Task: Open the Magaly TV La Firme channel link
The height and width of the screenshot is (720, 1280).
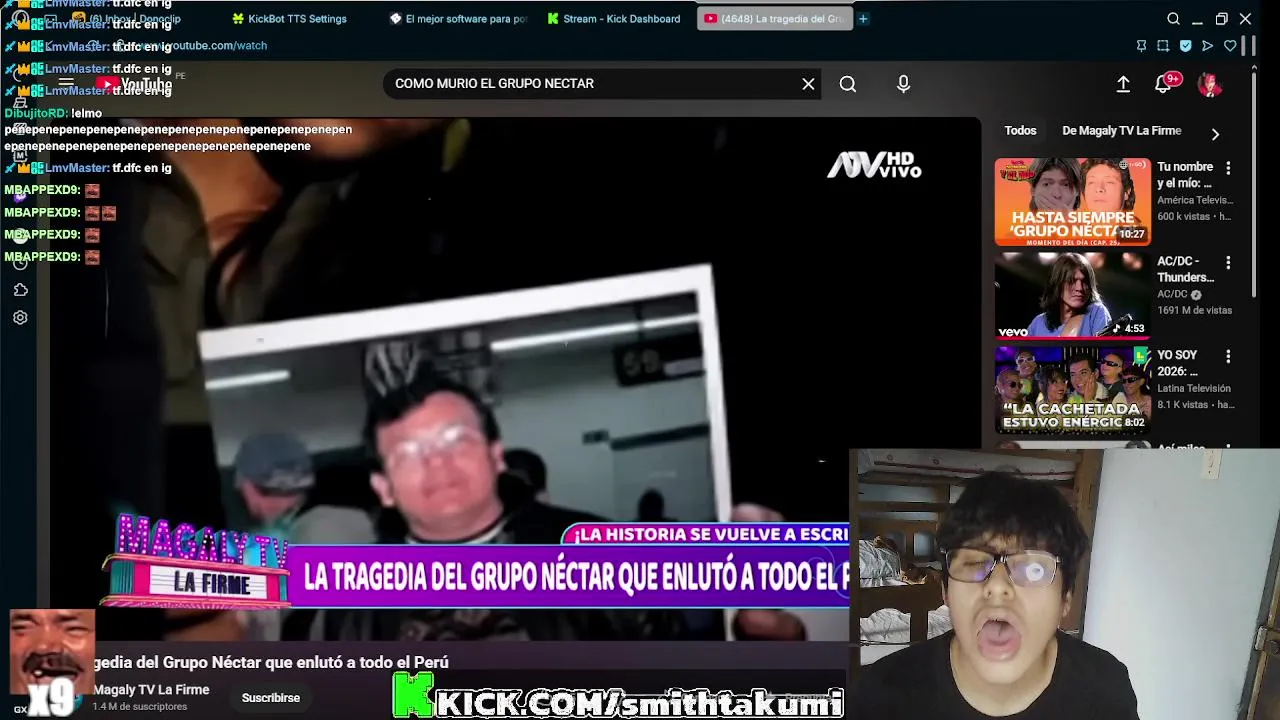Action: tap(151, 690)
